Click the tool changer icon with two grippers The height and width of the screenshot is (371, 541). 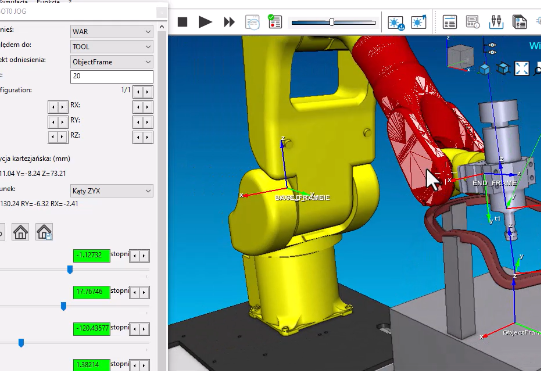click(496, 22)
